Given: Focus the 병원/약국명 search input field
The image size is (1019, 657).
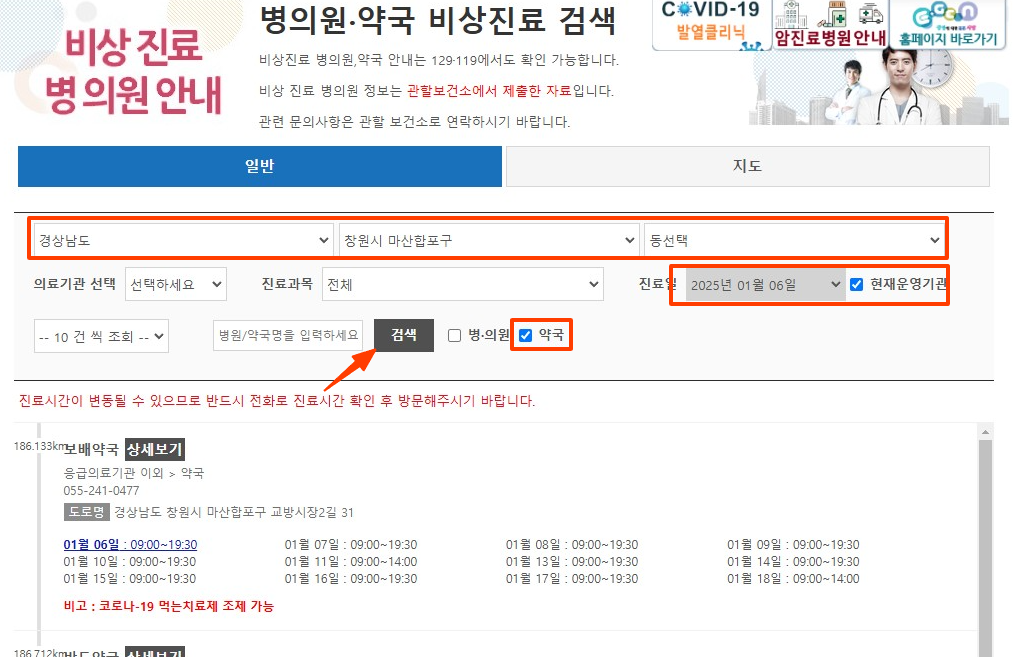Looking at the screenshot, I should (288, 335).
